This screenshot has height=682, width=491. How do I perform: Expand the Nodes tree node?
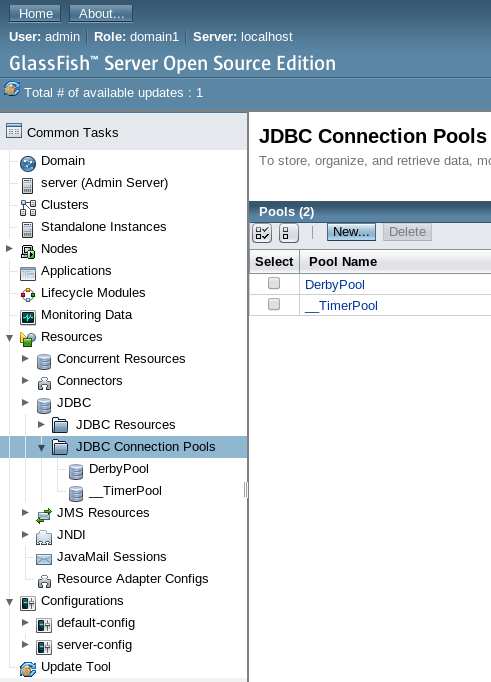point(9,248)
